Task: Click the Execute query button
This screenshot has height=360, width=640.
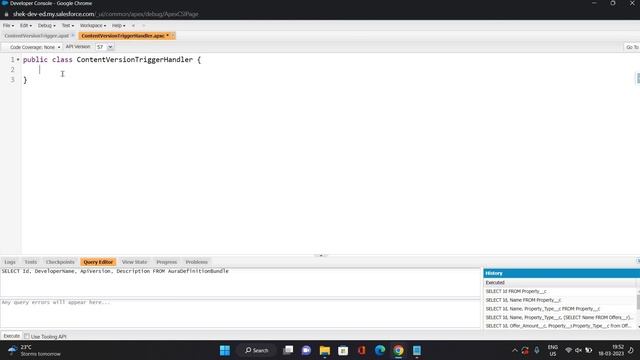Action: [11, 336]
